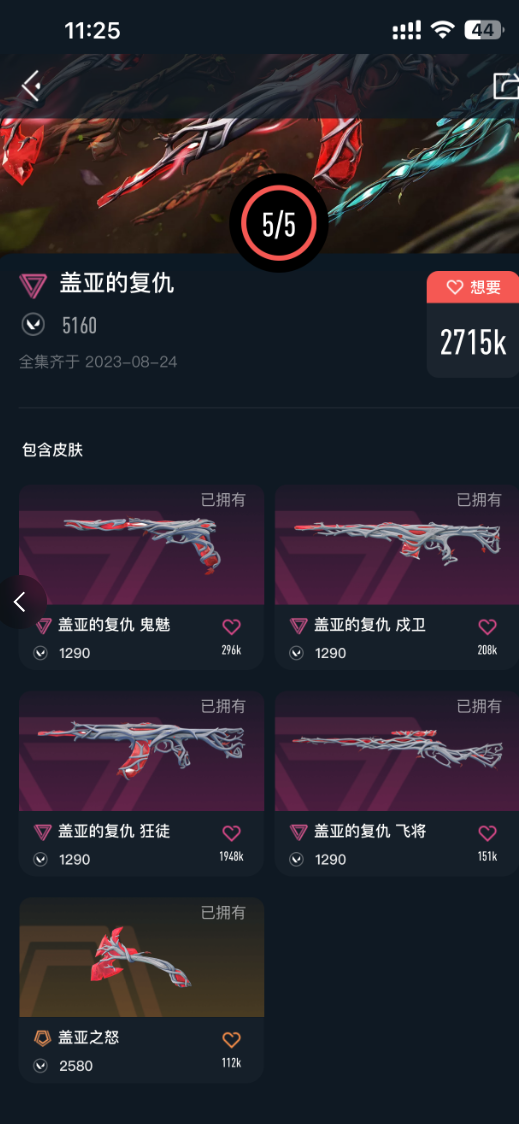Click the orange tier icon beside 盖亚之怒
The width and height of the screenshot is (519, 1124).
click(x=42, y=1038)
